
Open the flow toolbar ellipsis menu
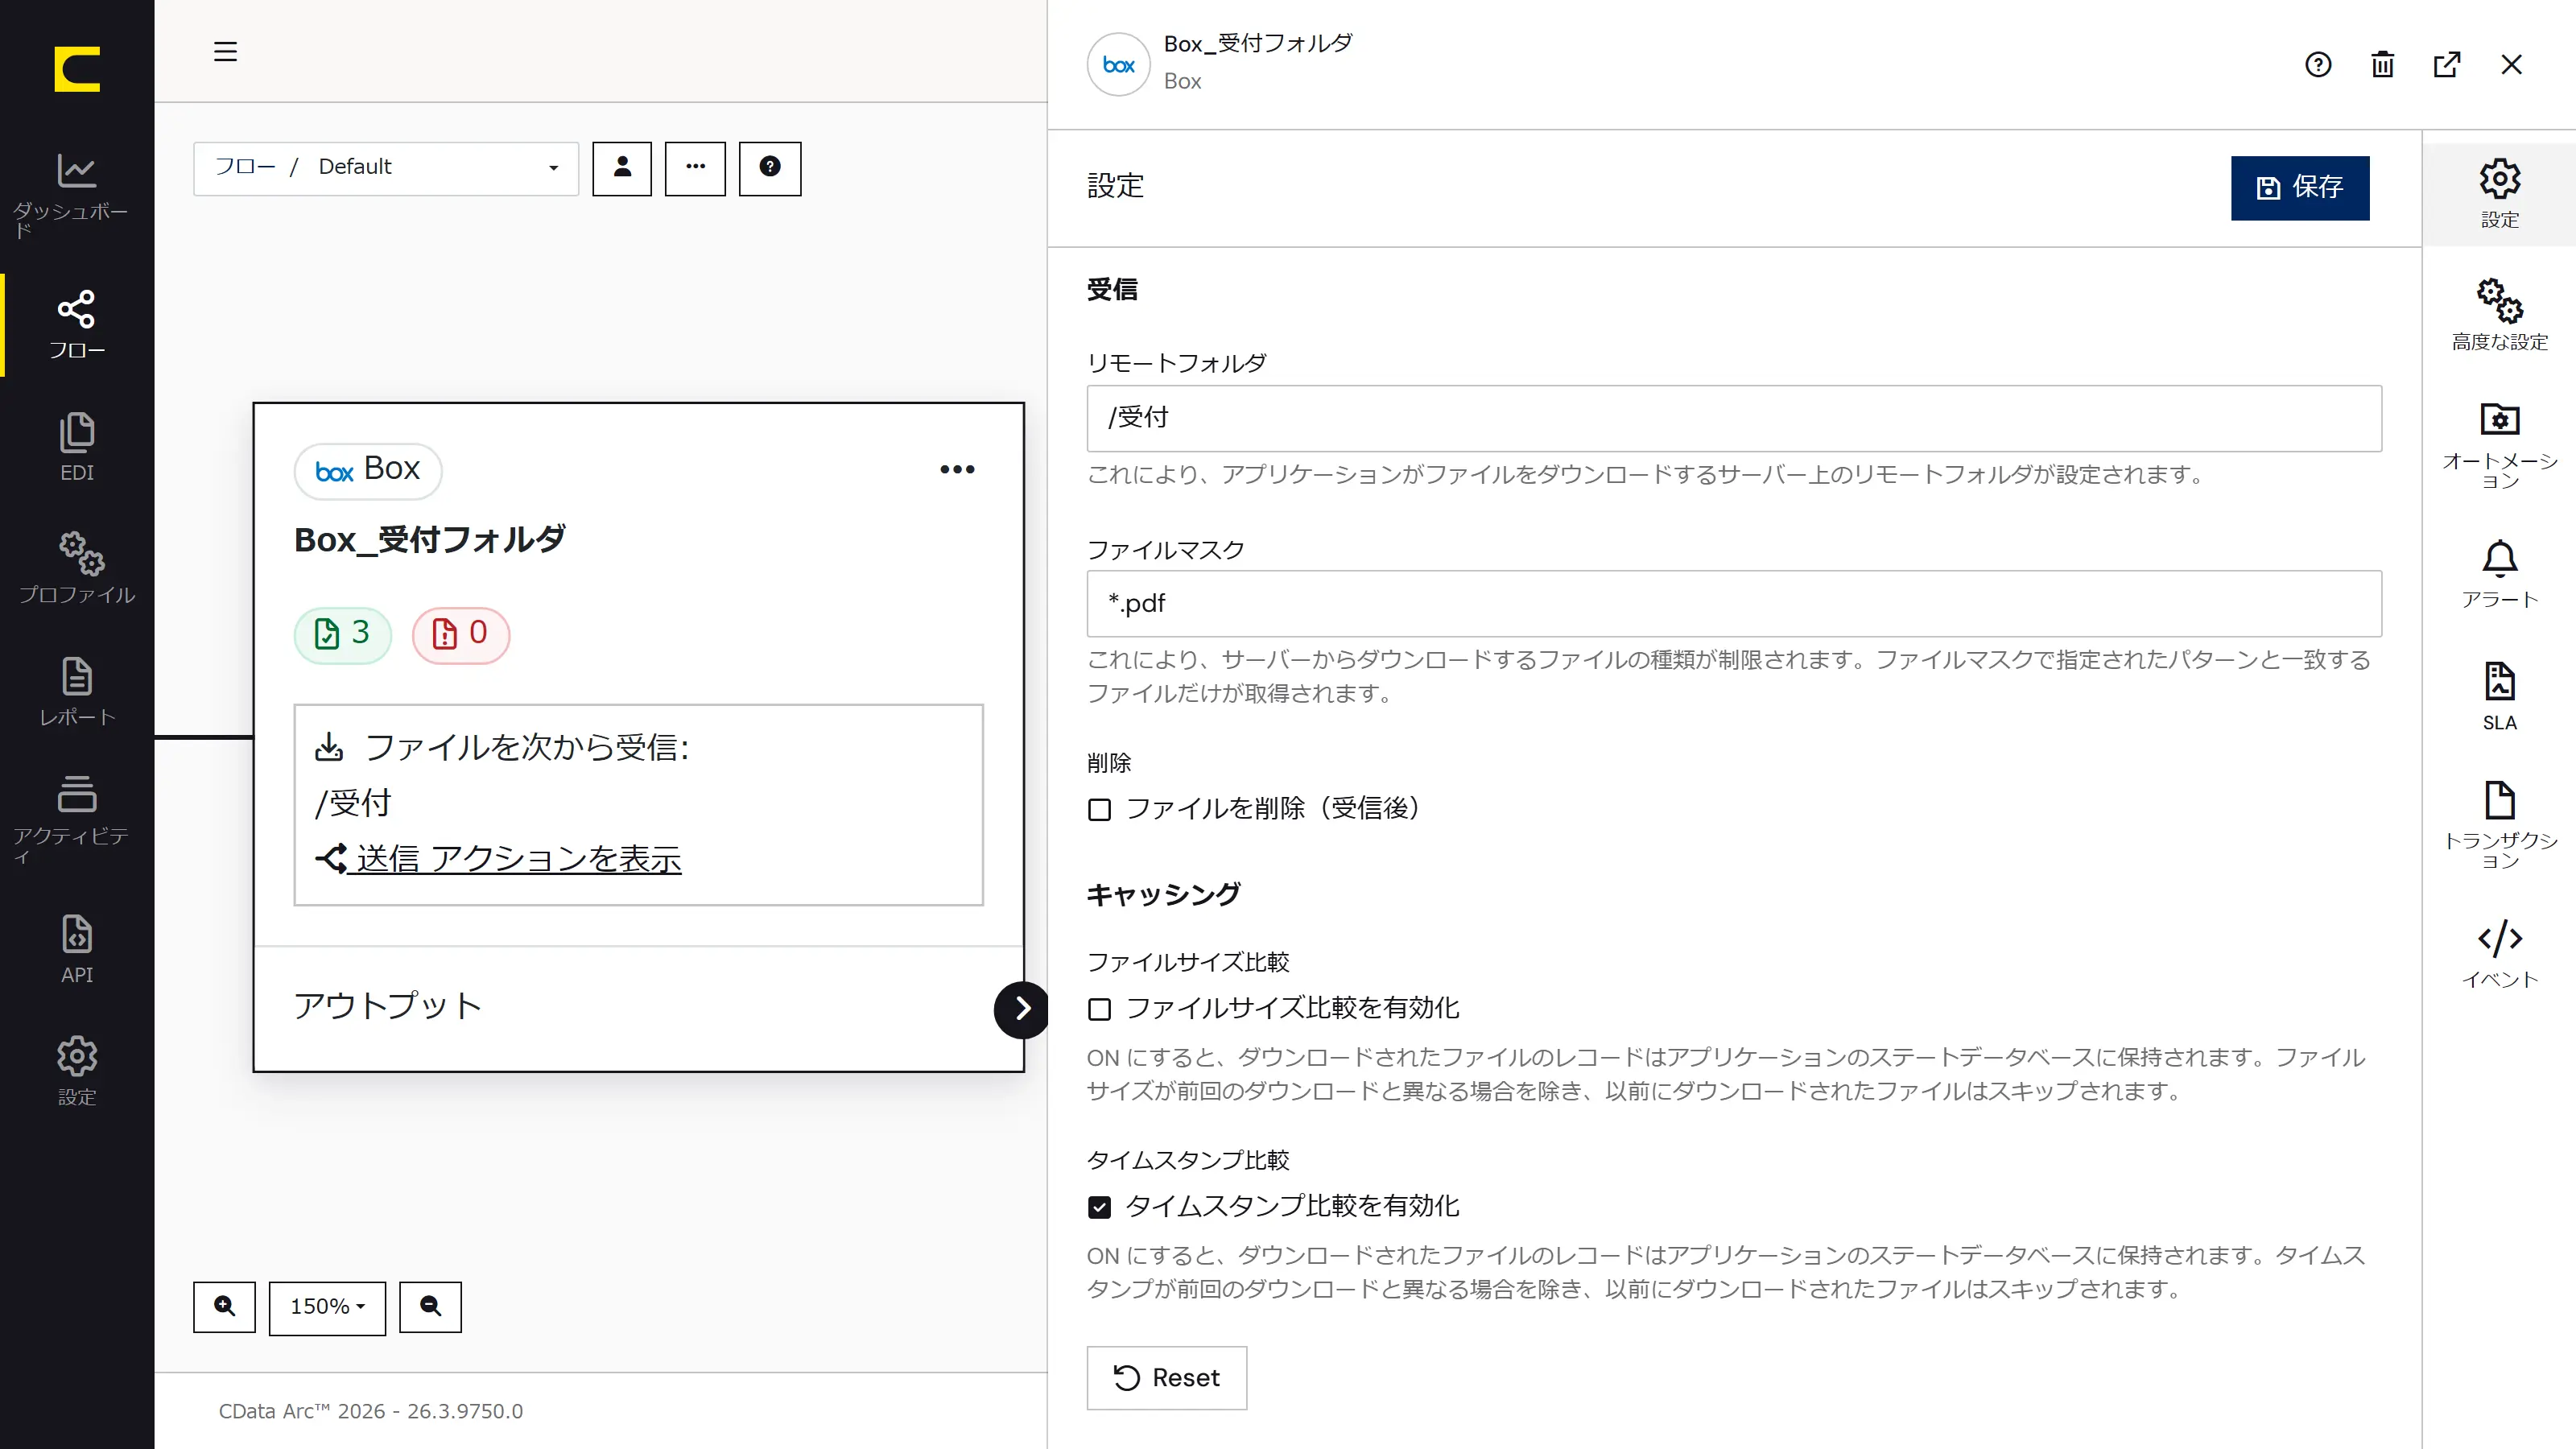pyautogui.click(x=696, y=168)
